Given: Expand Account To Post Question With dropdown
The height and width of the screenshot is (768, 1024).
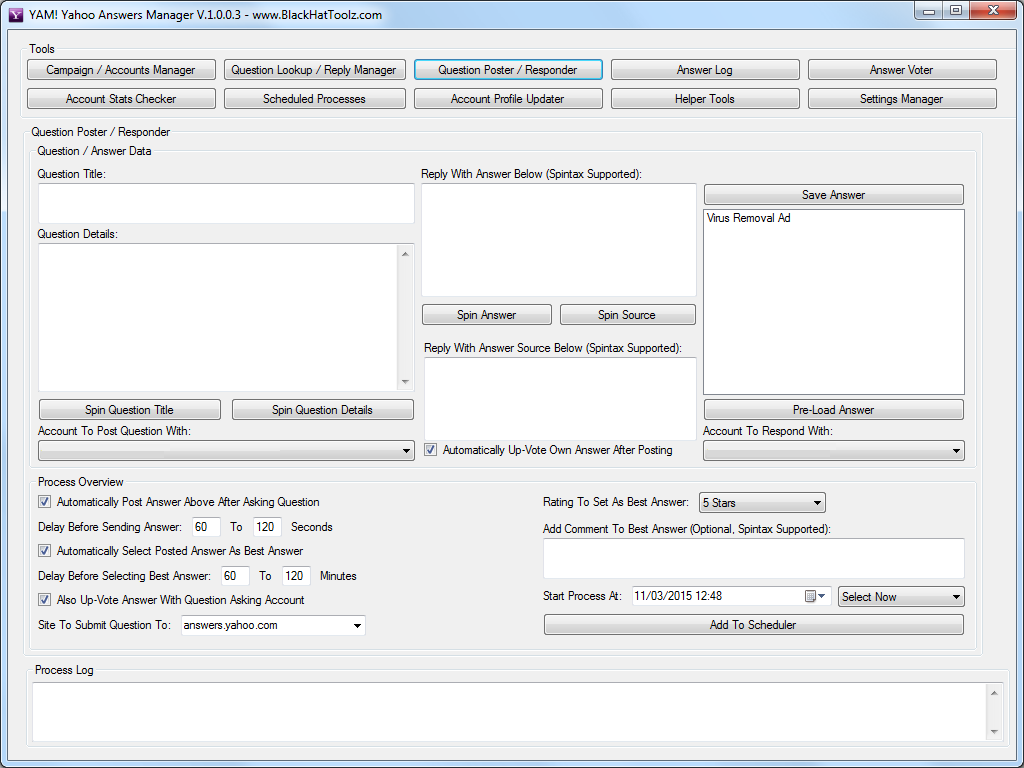Looking at the screenshot, I should click(x=226, y=451).
